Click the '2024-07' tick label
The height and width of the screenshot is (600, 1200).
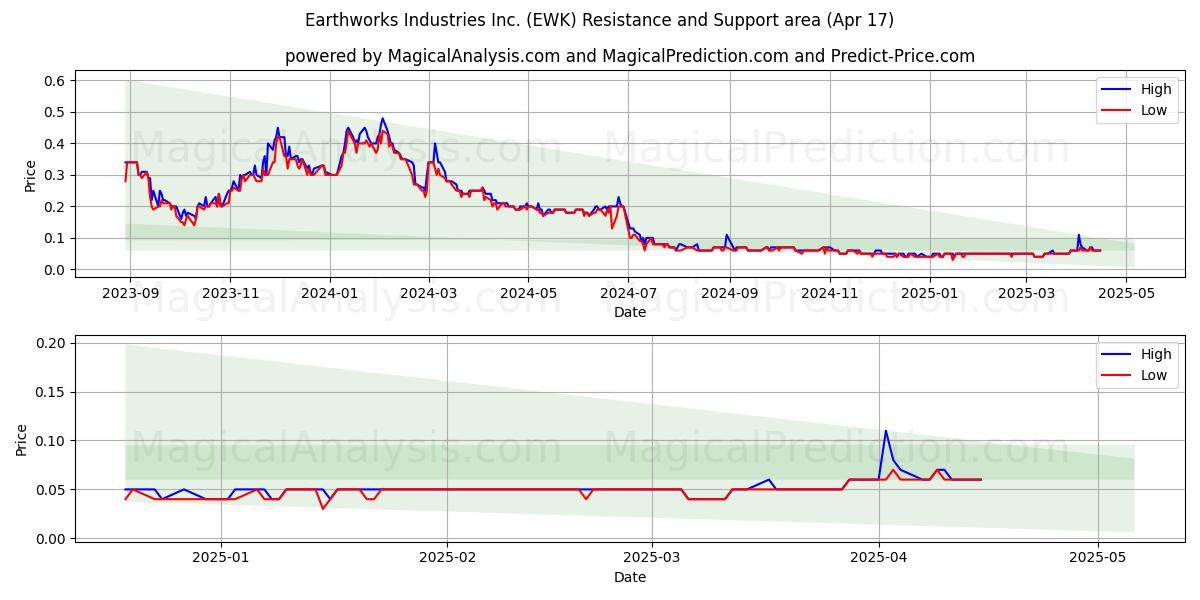tap(628, 293)
